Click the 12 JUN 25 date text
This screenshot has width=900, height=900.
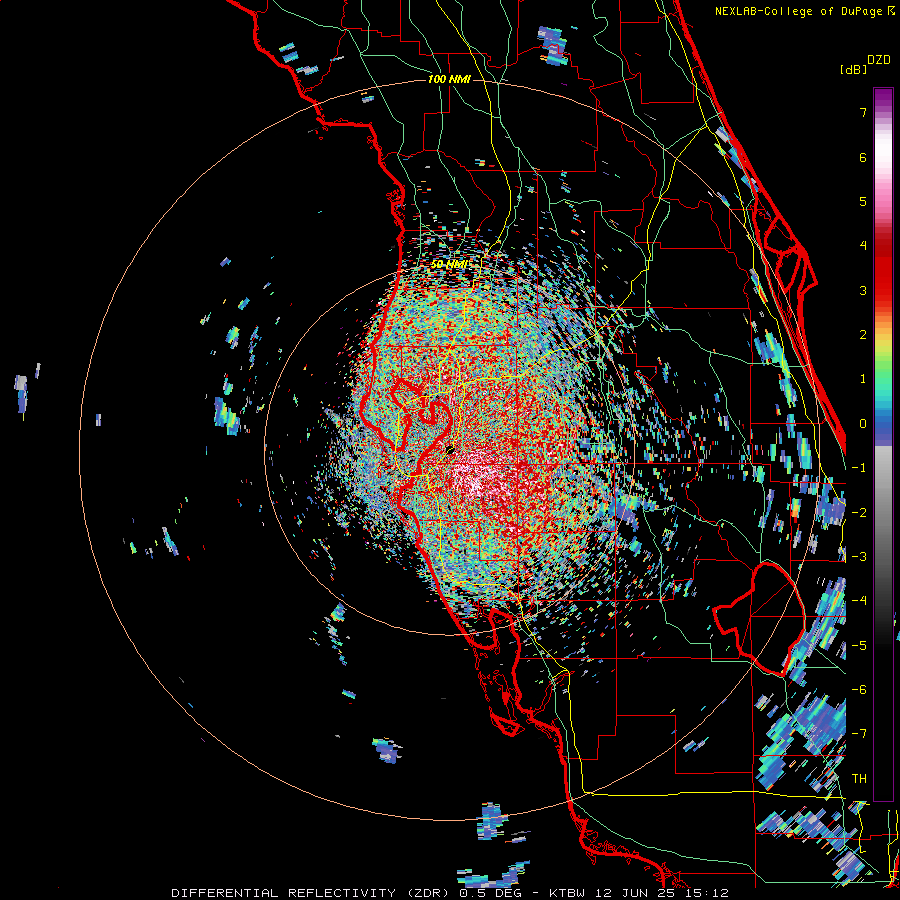pos(635,893)
